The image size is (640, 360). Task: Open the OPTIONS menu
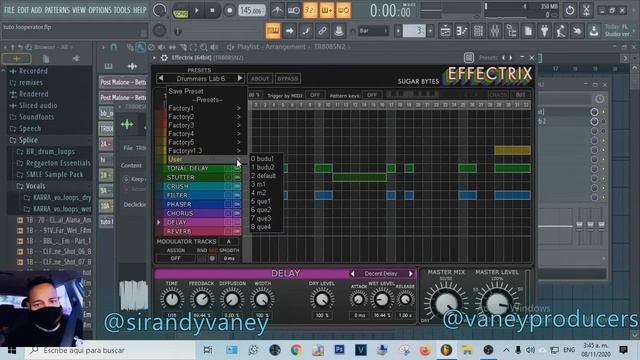pyautogui.click(x=100, y=10)
